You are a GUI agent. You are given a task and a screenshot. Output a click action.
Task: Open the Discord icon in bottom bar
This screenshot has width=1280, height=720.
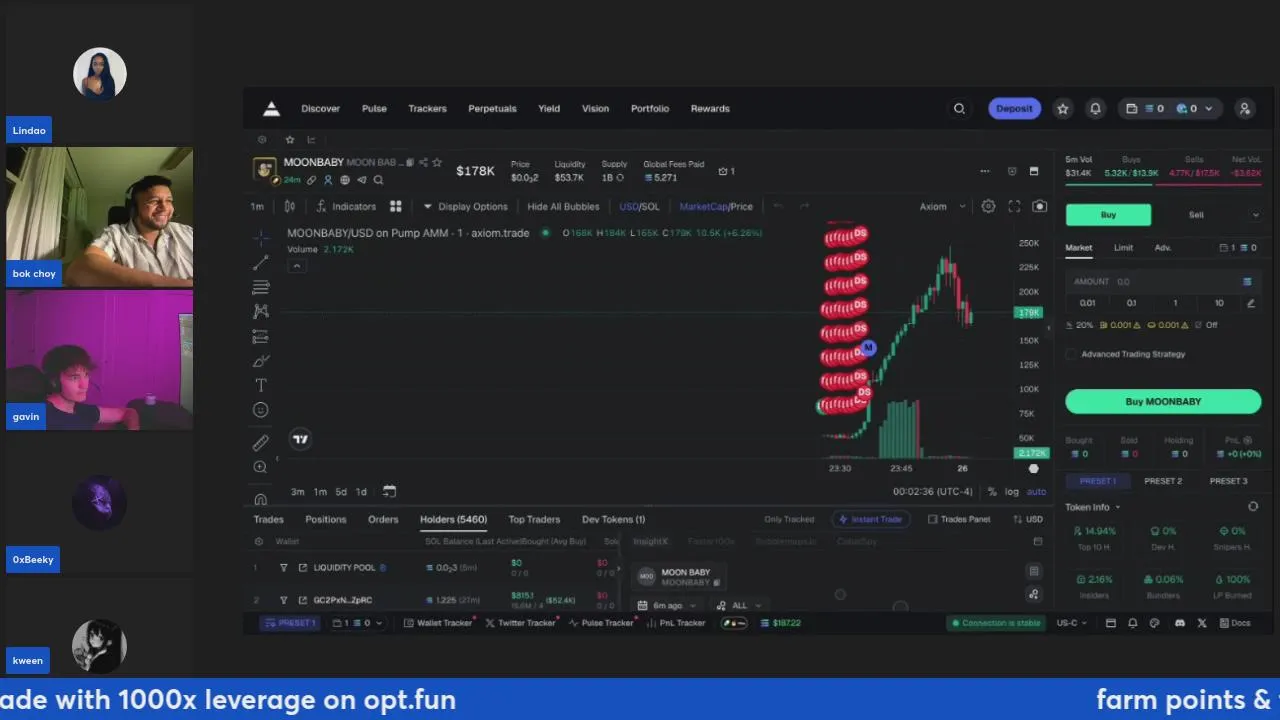[1179, 623]
